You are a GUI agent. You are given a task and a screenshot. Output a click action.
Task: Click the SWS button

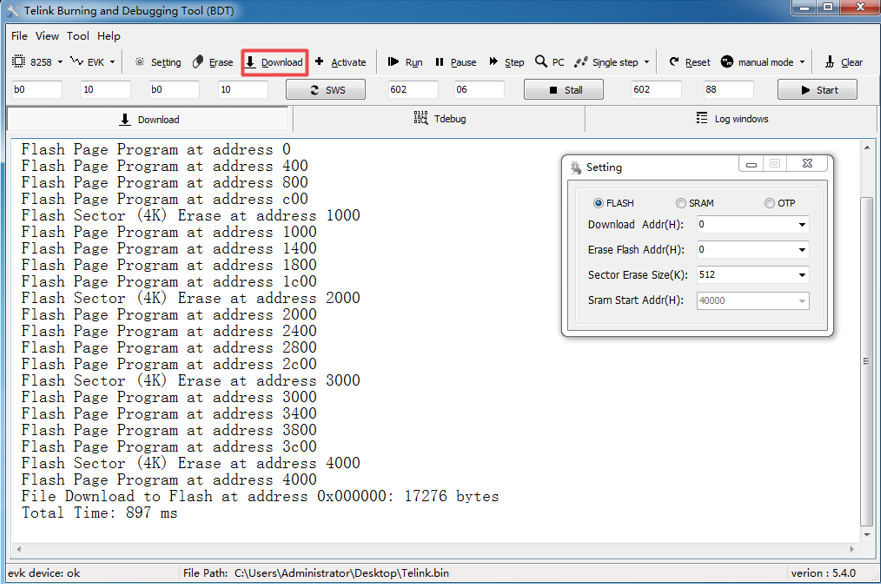point(326,90)
